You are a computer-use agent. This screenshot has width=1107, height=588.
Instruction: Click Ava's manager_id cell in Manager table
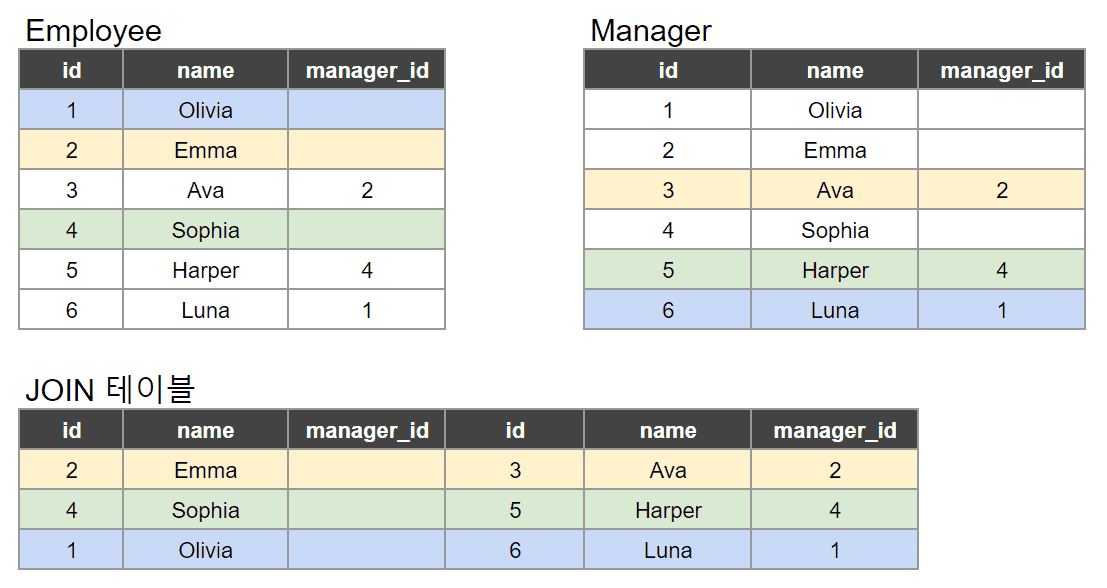click(1001, 190)
